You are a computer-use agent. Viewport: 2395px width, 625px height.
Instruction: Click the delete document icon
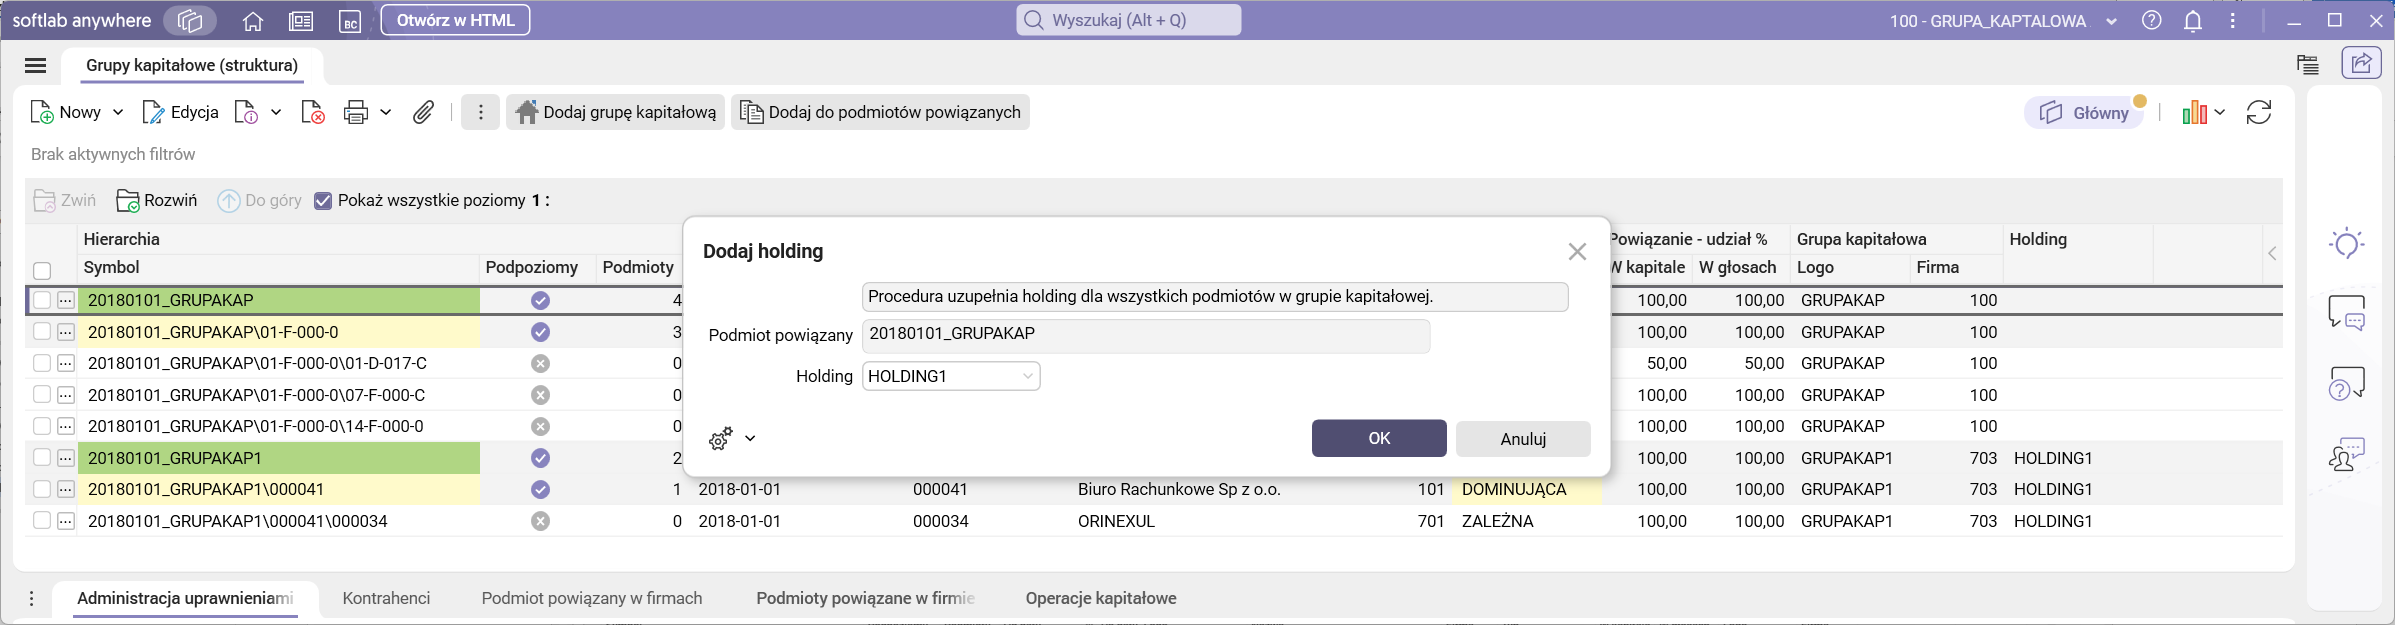coord(313,112)
